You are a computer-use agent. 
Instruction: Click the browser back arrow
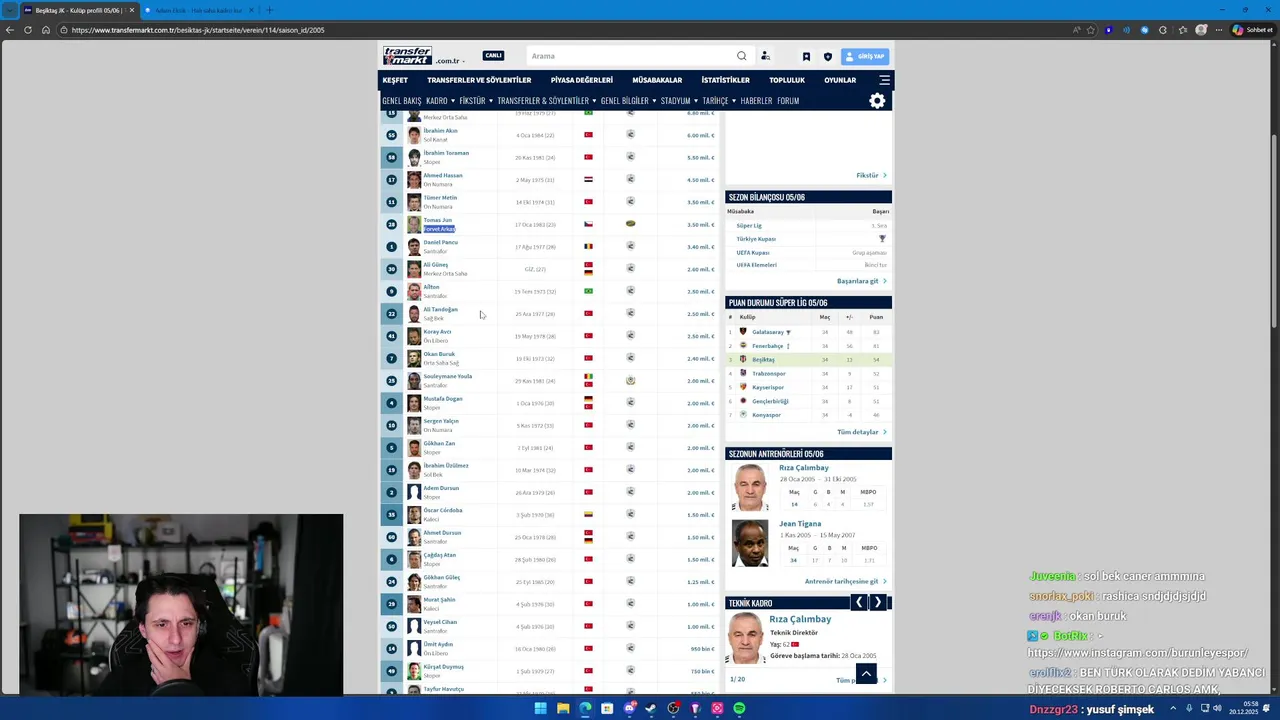tap(10, 30)
